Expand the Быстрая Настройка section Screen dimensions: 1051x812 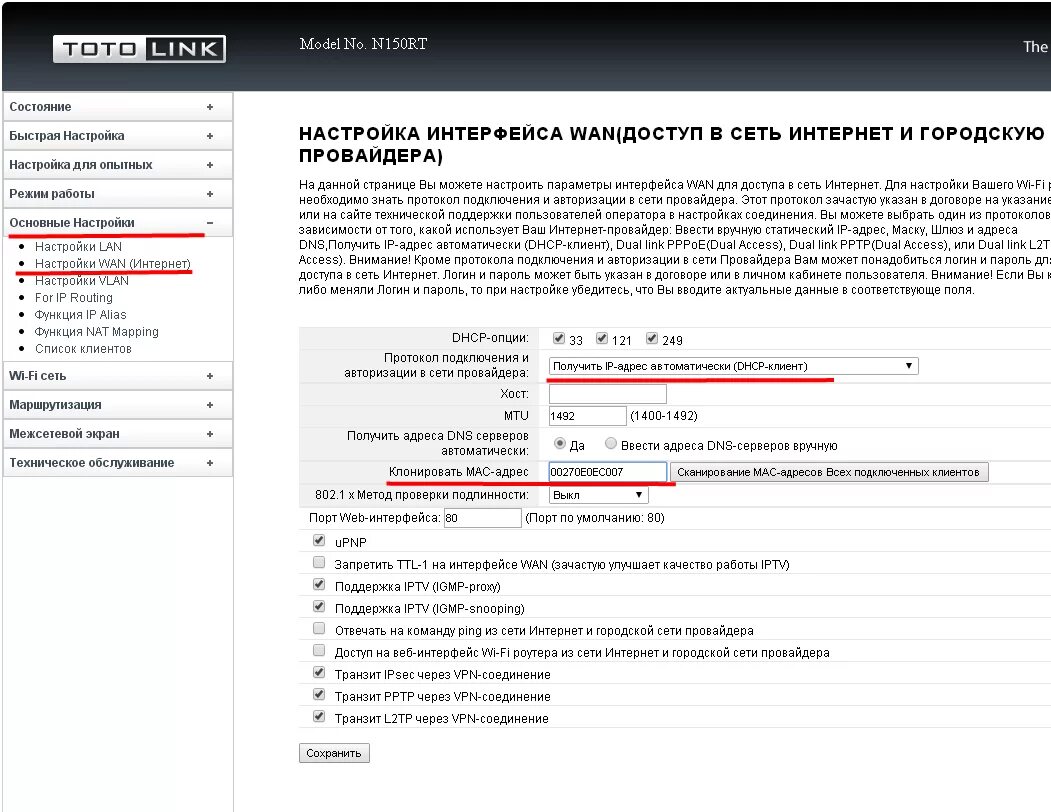118,135
